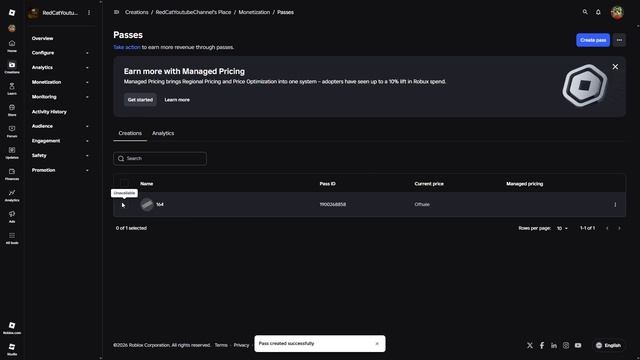Image resolution: width=640 pixels, height=360 pixels.
Task: Click the 'Pass ID' column header
Action: pos(327,184)
